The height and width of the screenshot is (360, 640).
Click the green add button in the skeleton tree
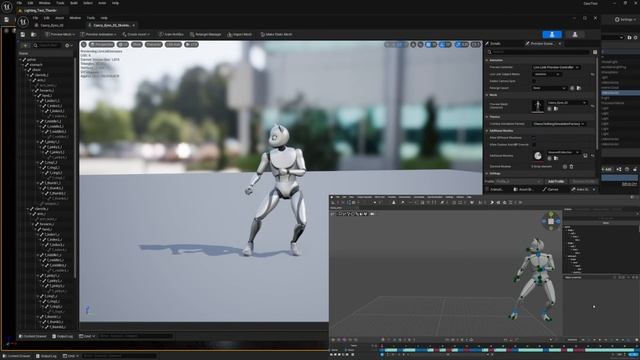[x=25, y=45]
